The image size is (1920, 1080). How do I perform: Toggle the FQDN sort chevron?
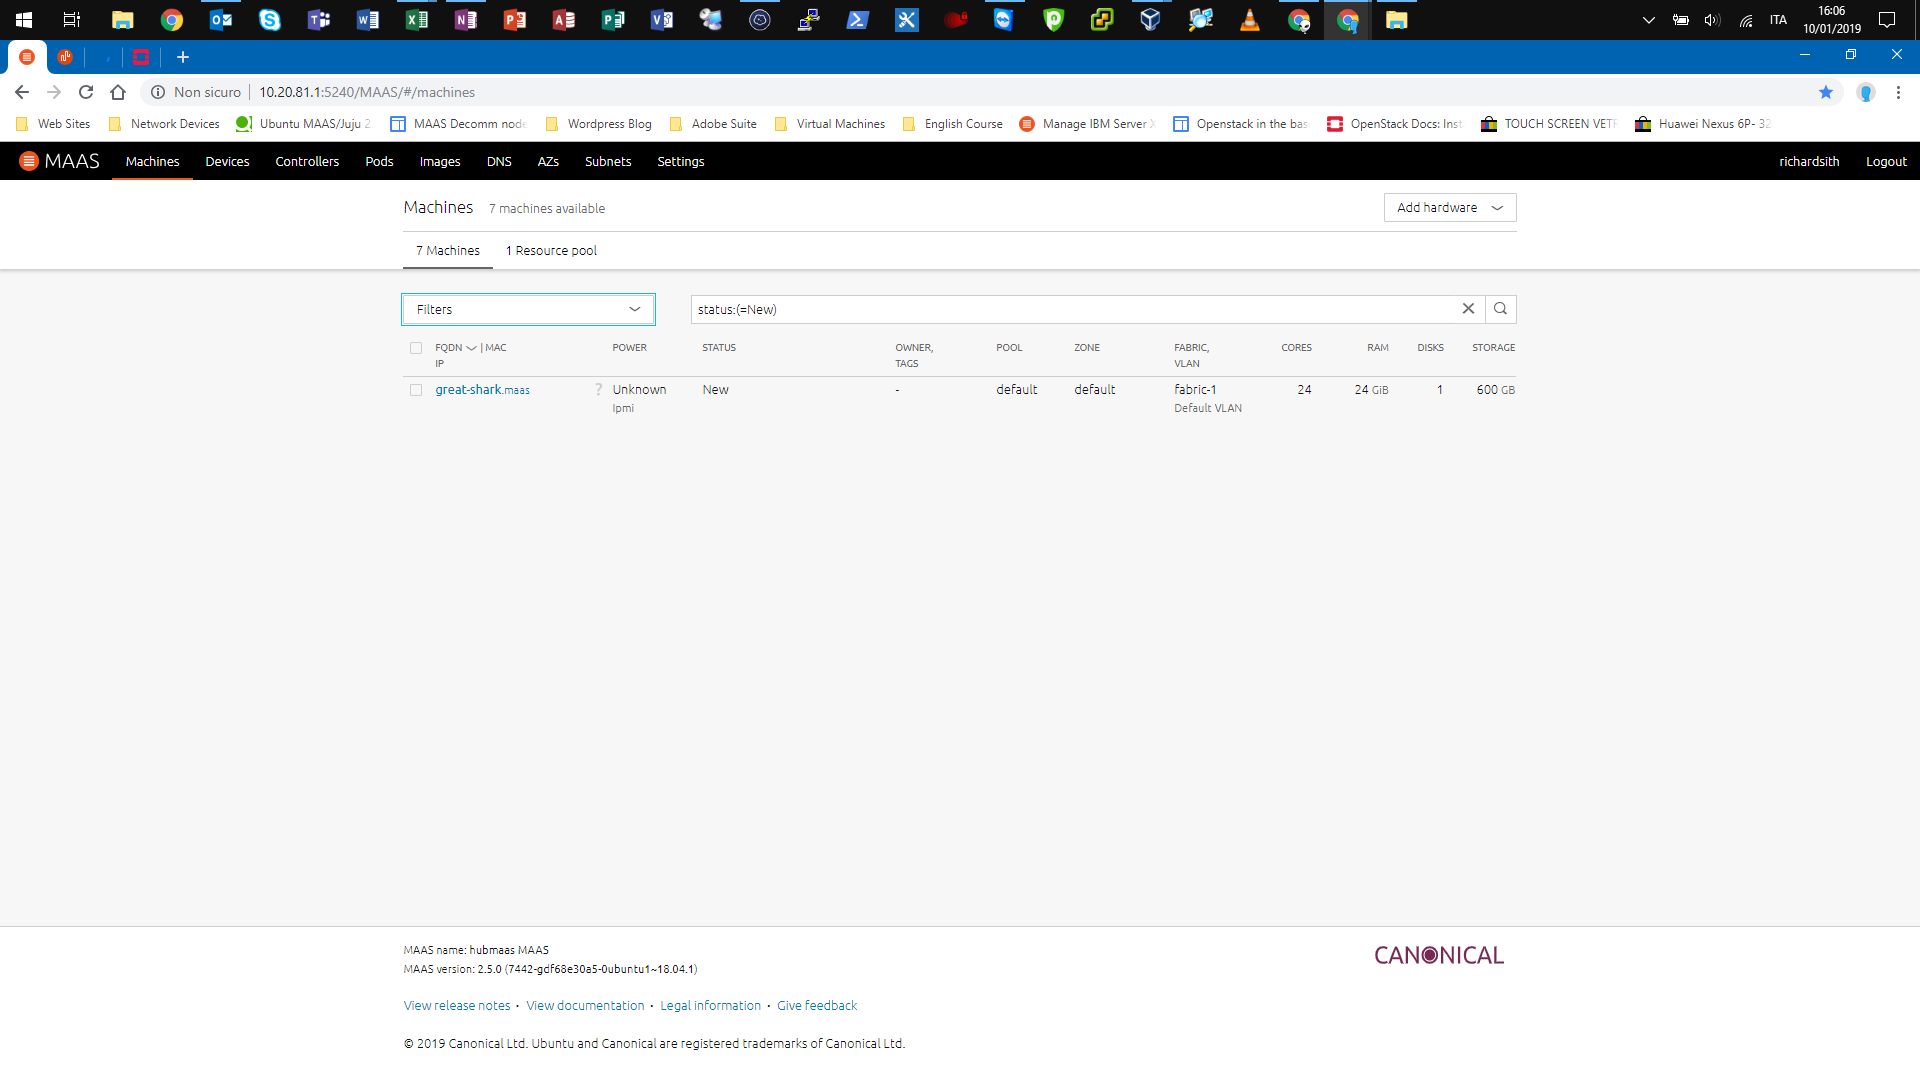pyautogui.click(x=471, y=348)
